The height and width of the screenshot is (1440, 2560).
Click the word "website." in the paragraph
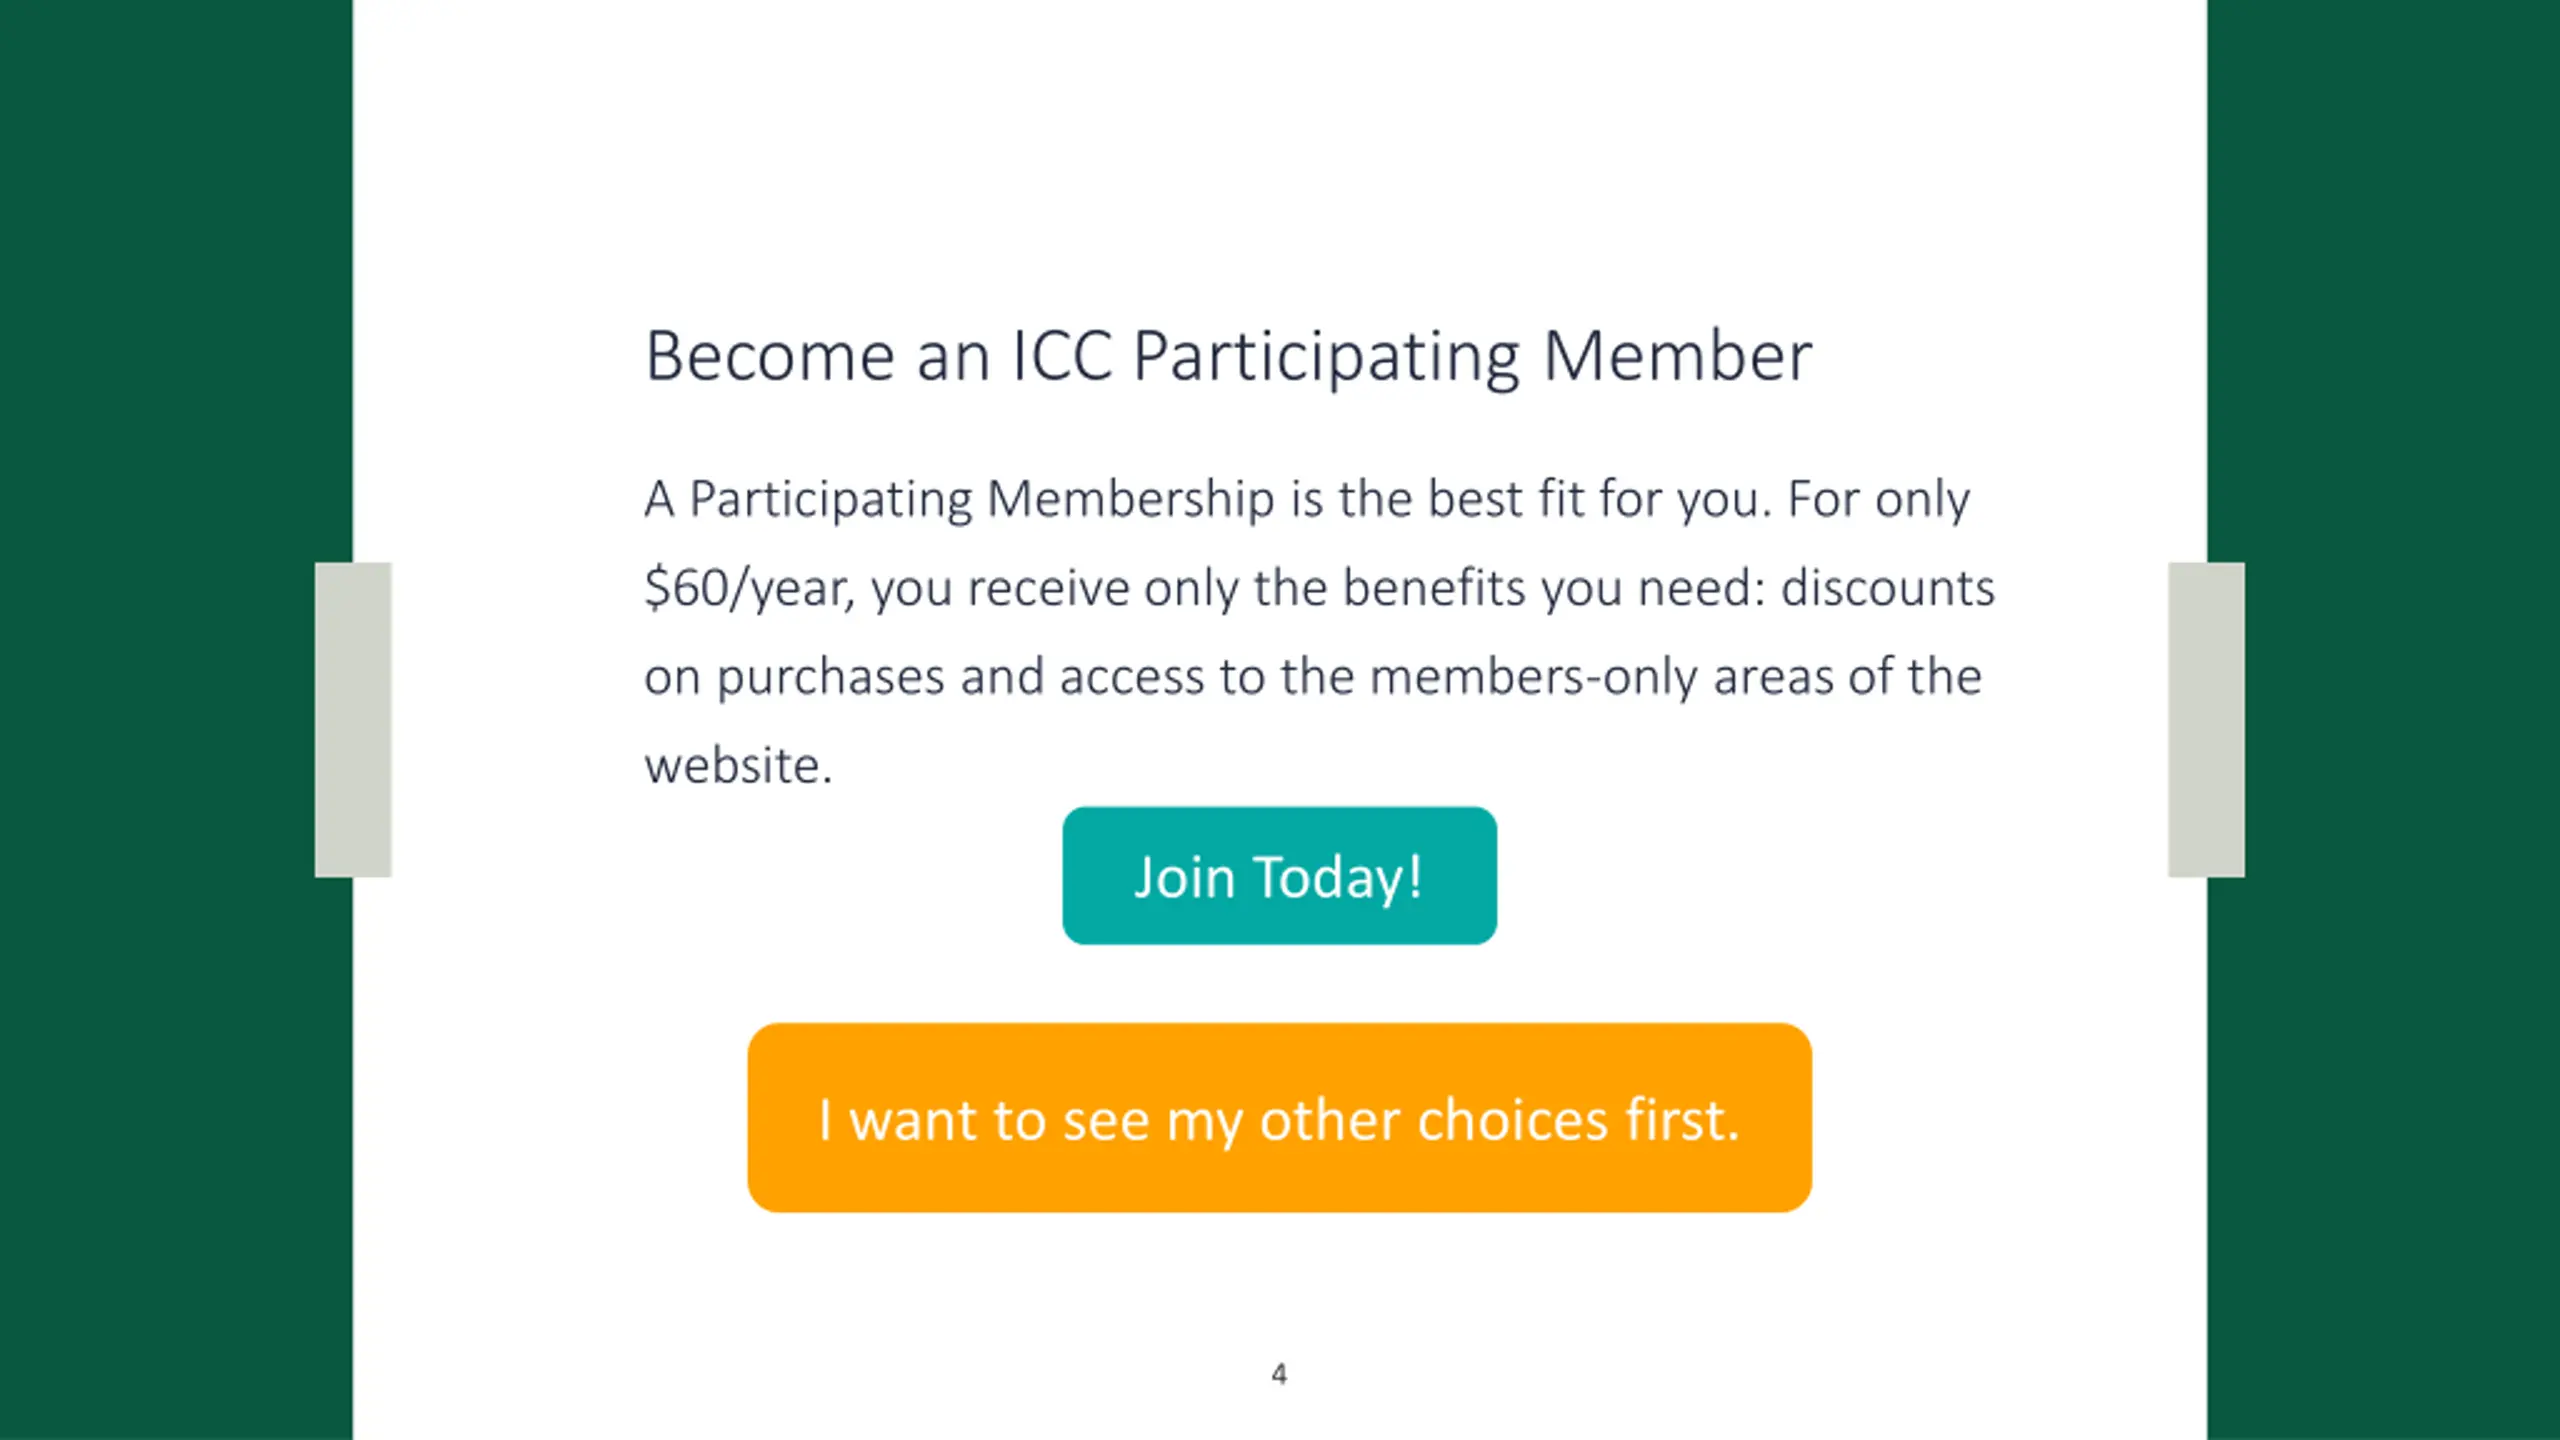(x=738, y=766)
